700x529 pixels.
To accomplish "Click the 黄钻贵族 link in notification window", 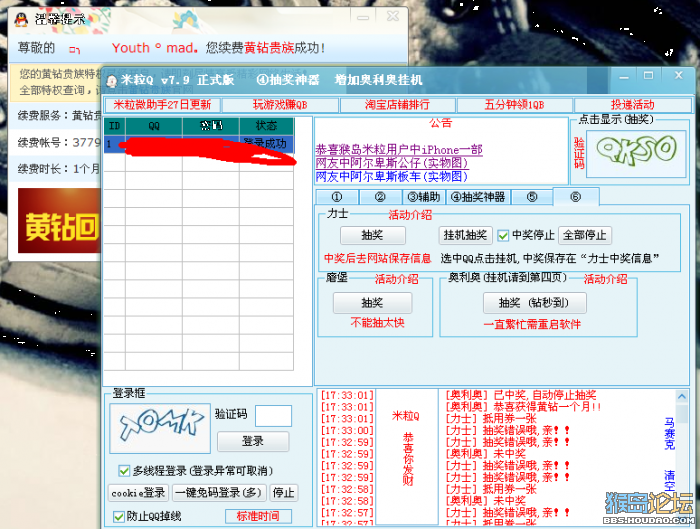I will click(269, 48).
